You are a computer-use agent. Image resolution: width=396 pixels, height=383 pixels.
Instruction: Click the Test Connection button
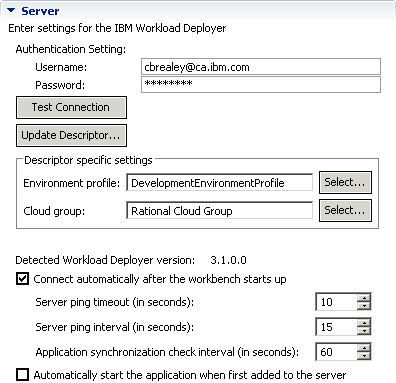pos(71,107)
